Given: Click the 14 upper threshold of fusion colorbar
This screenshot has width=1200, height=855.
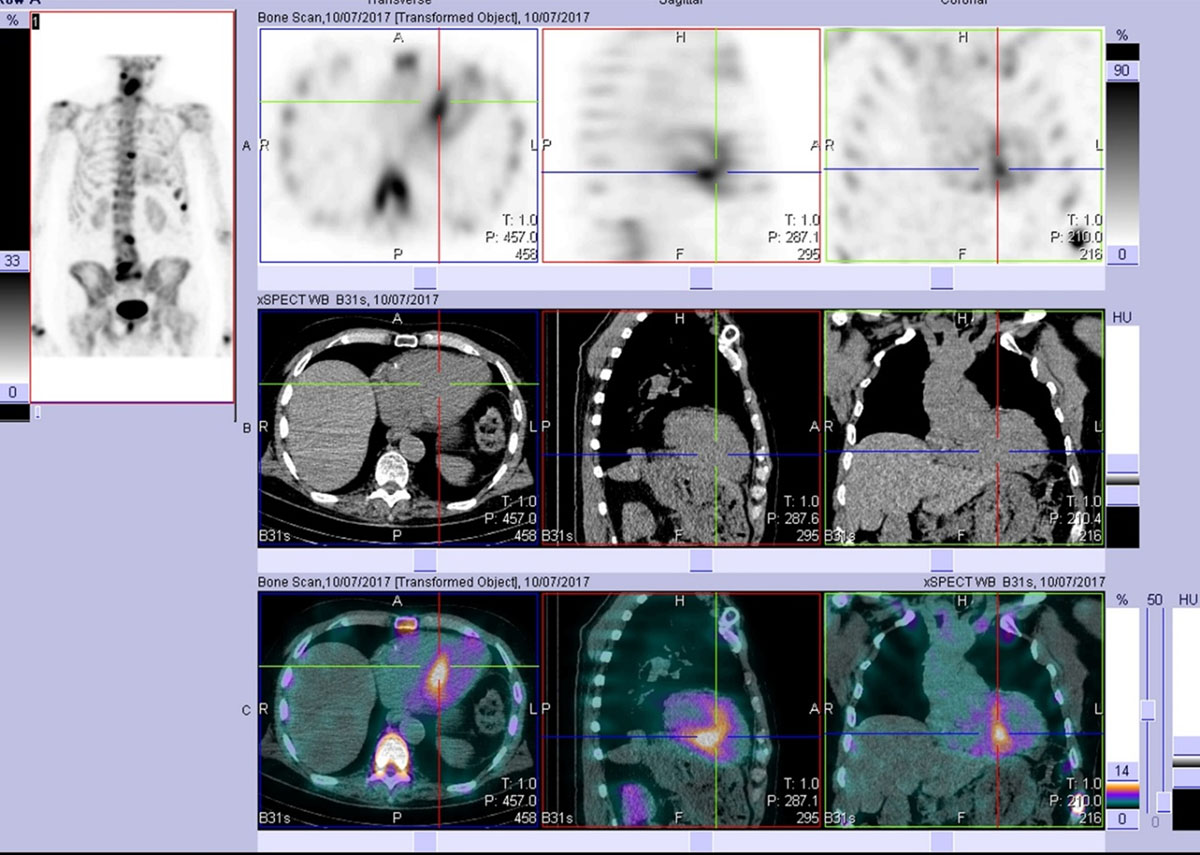Looking at the screenshot, I should click(1122, 771).
